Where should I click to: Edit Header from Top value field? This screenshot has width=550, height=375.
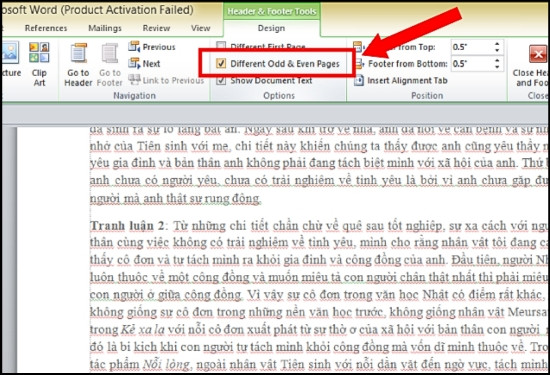point(472,47)
